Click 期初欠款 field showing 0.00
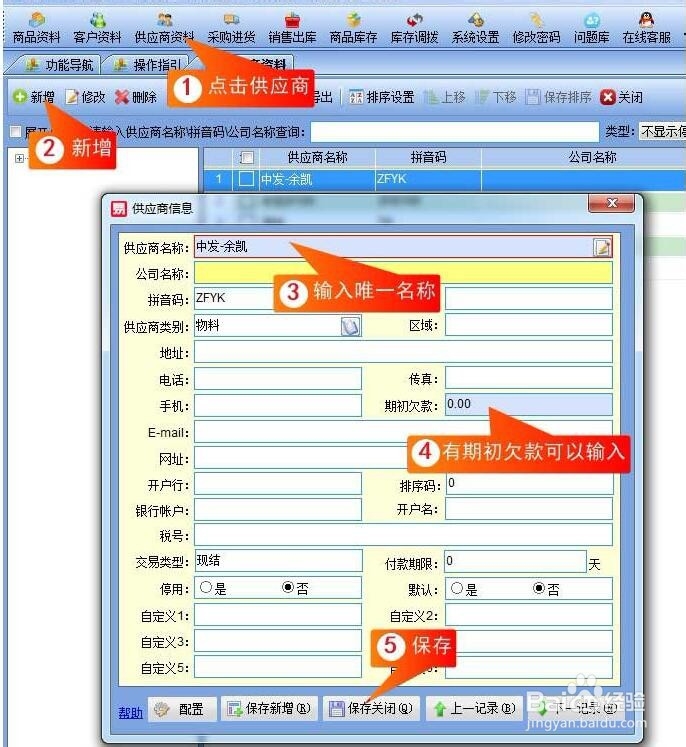The height and width of the screenshot is (747, 686). click(529, 404)
